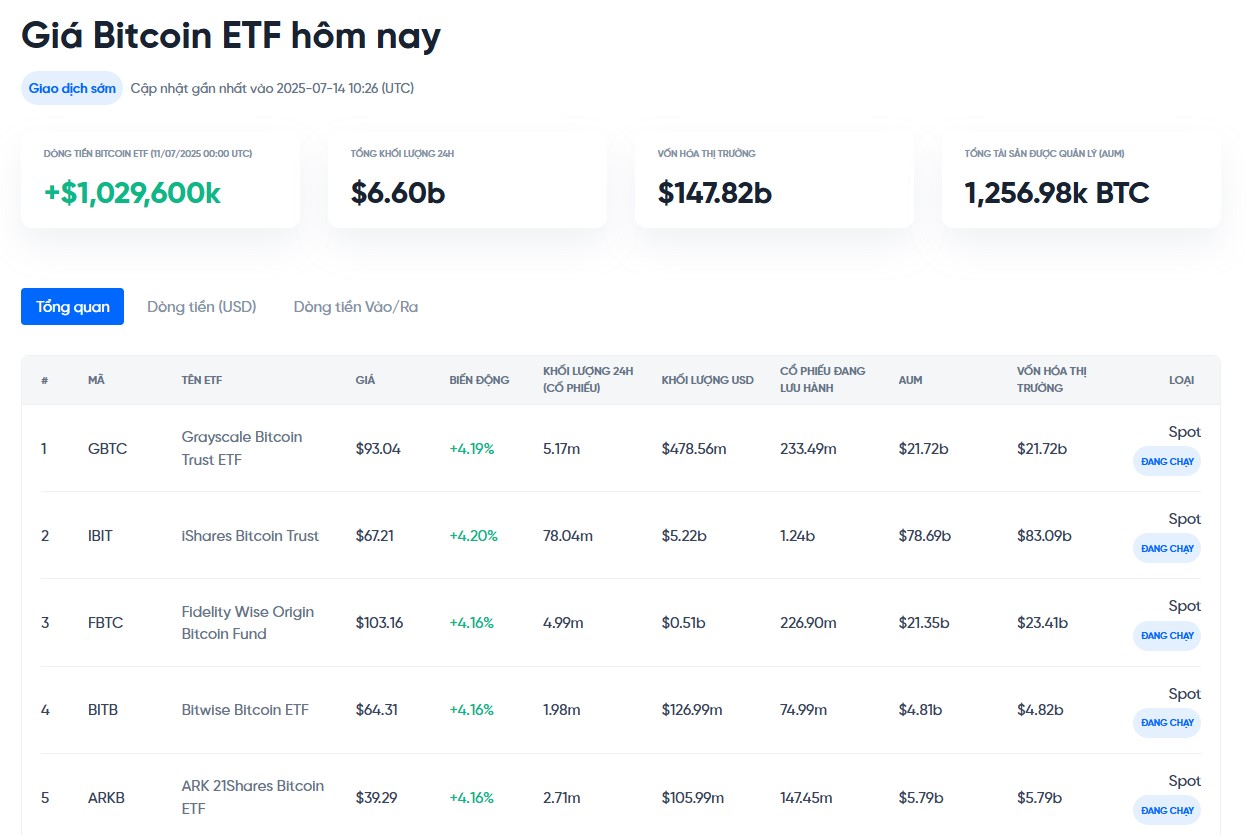Open ARK 21Shares Bitcoin ETF link
The image size is (1246, 835).
click(253, 797)
